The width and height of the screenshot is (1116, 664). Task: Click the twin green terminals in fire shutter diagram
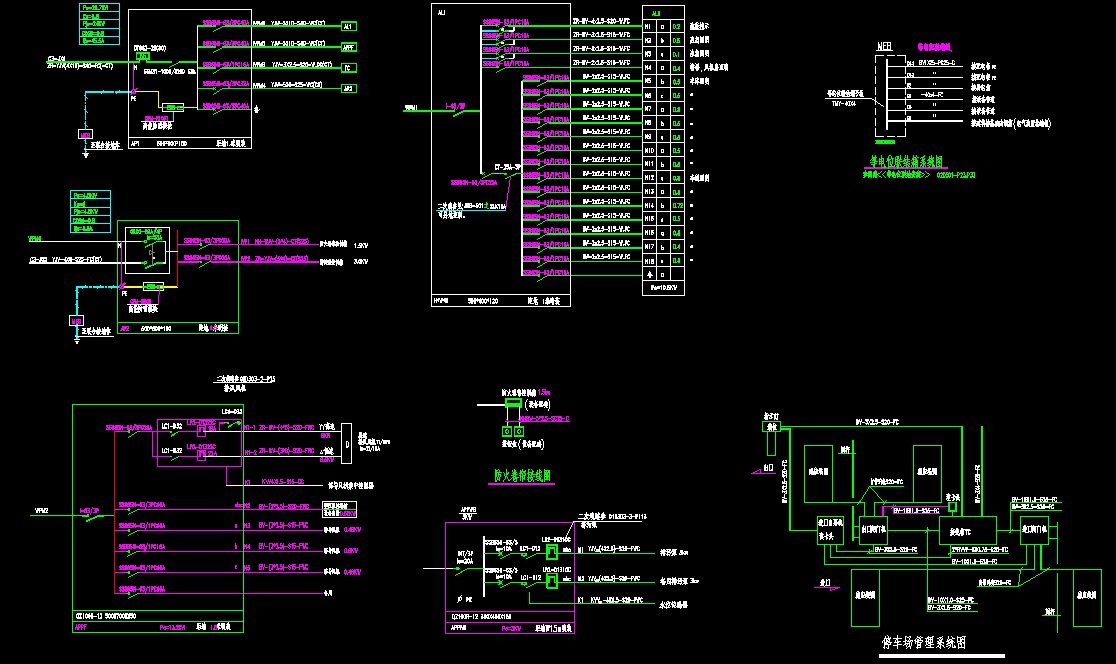coord(512,432)
